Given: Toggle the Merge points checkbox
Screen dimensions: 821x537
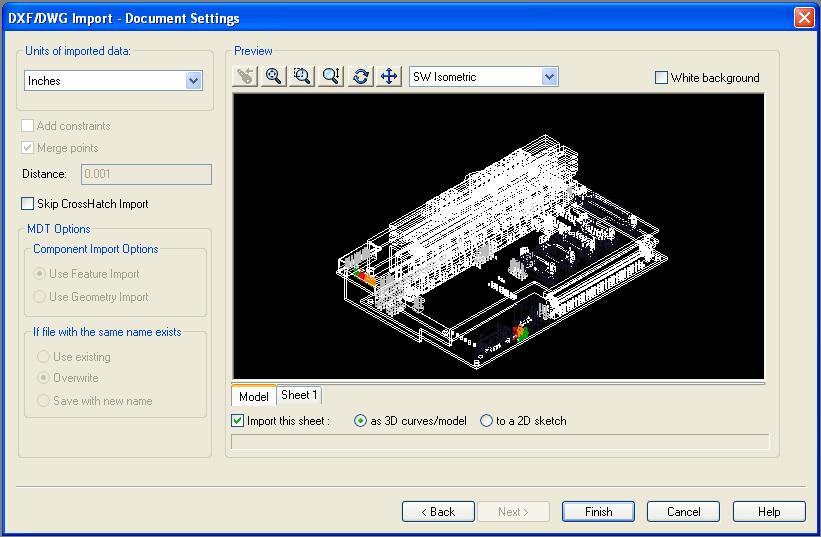Looking at the screenshot, I should (27, 148).
